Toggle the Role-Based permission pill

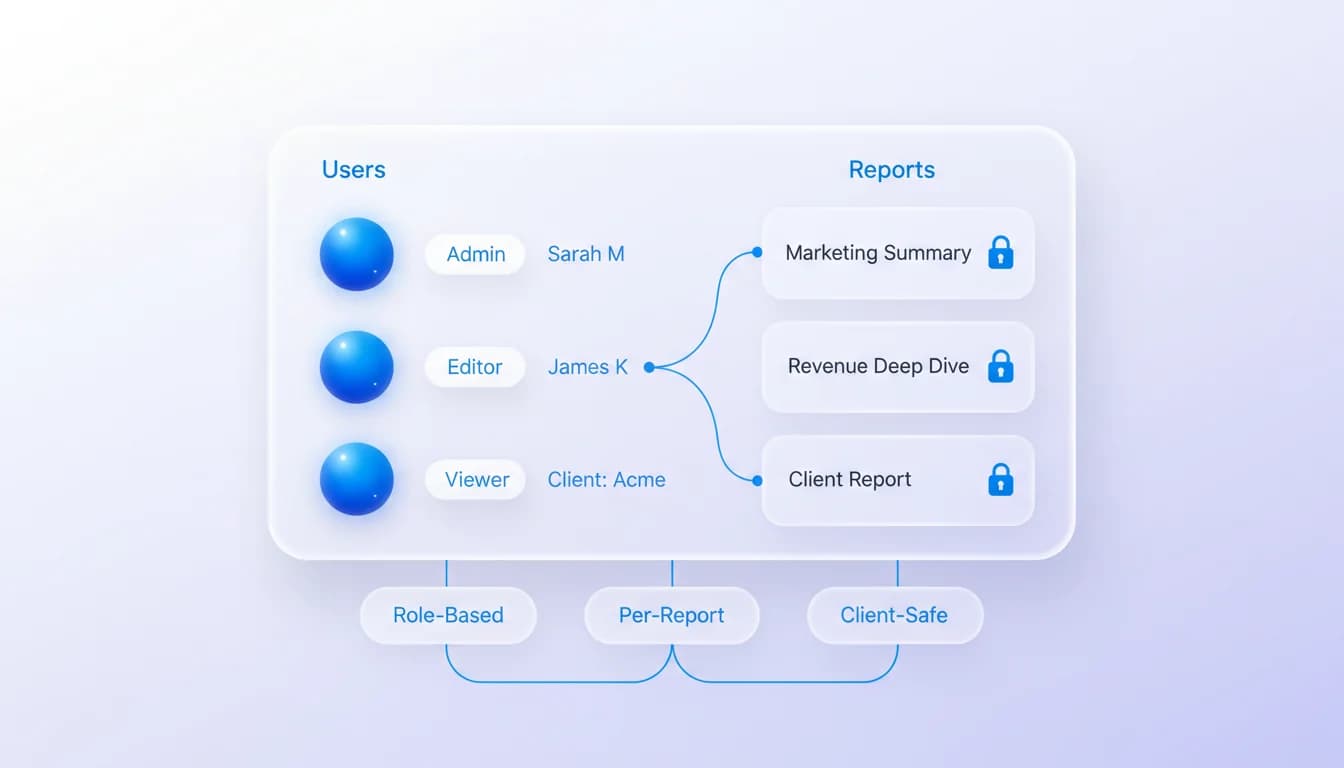tap(448, 616)
